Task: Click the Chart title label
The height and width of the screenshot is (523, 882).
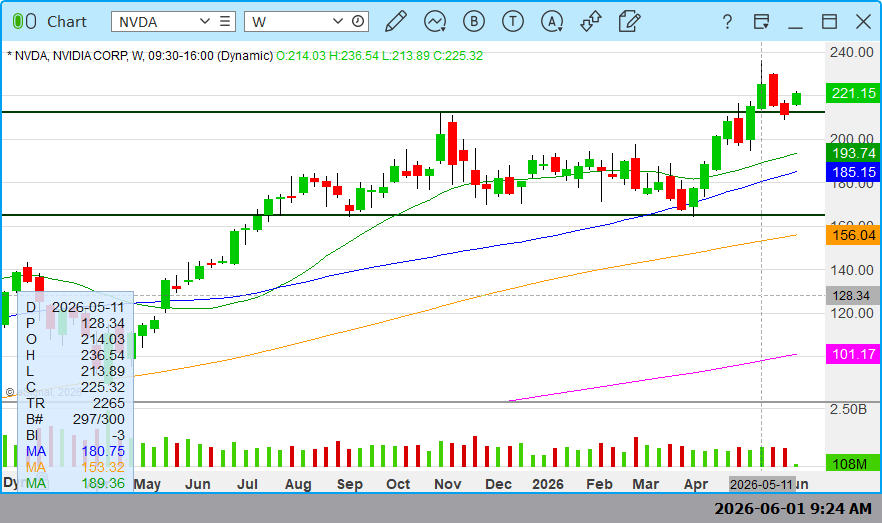Action: [66, 21]
